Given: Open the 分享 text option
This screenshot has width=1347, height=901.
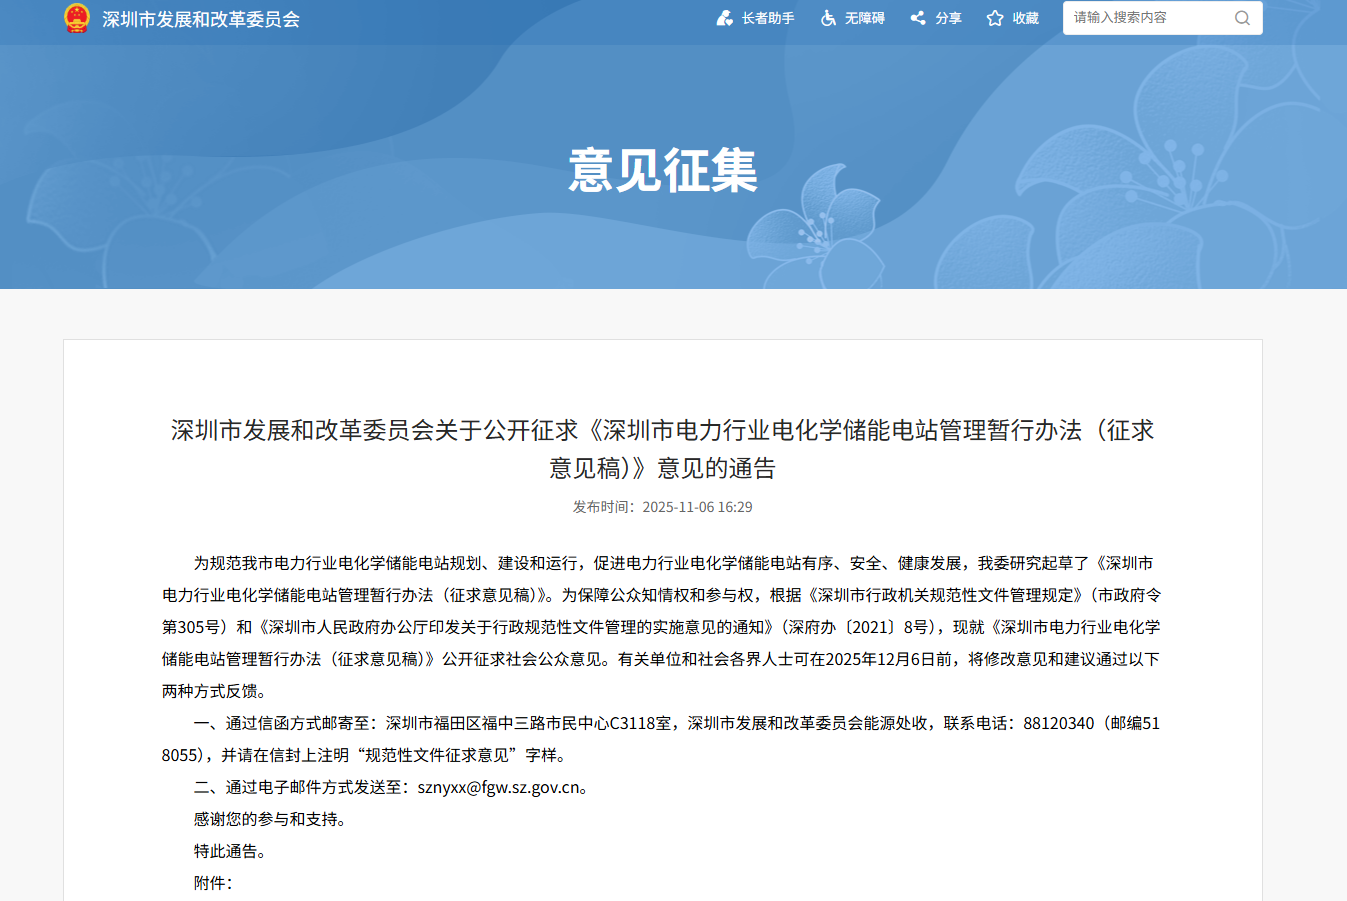Looking at the screenshot, I should click(948, 18).
